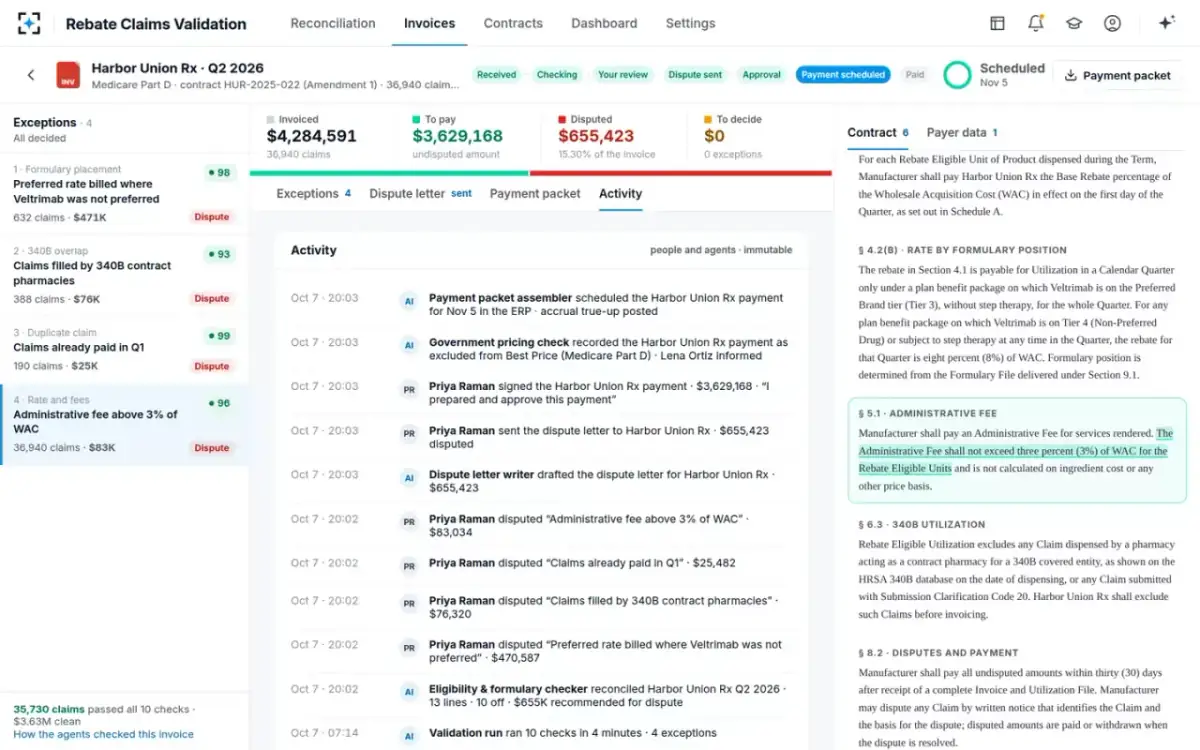The image size is (1200, 750).
Task: Click the 93 confidence badge
Action: tap(219, 254)
